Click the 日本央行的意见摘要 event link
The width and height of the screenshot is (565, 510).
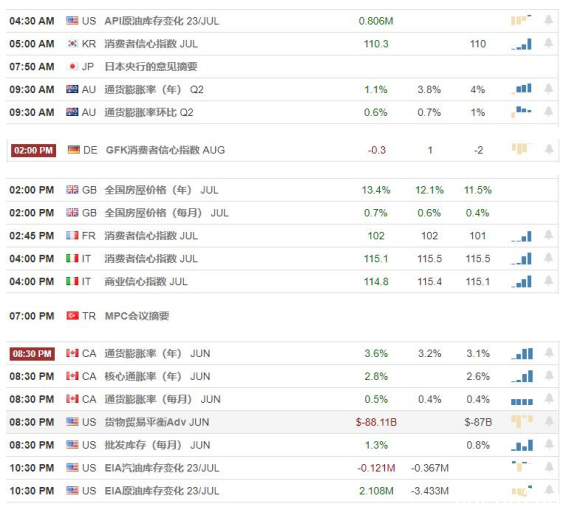[x=151, y=67]
